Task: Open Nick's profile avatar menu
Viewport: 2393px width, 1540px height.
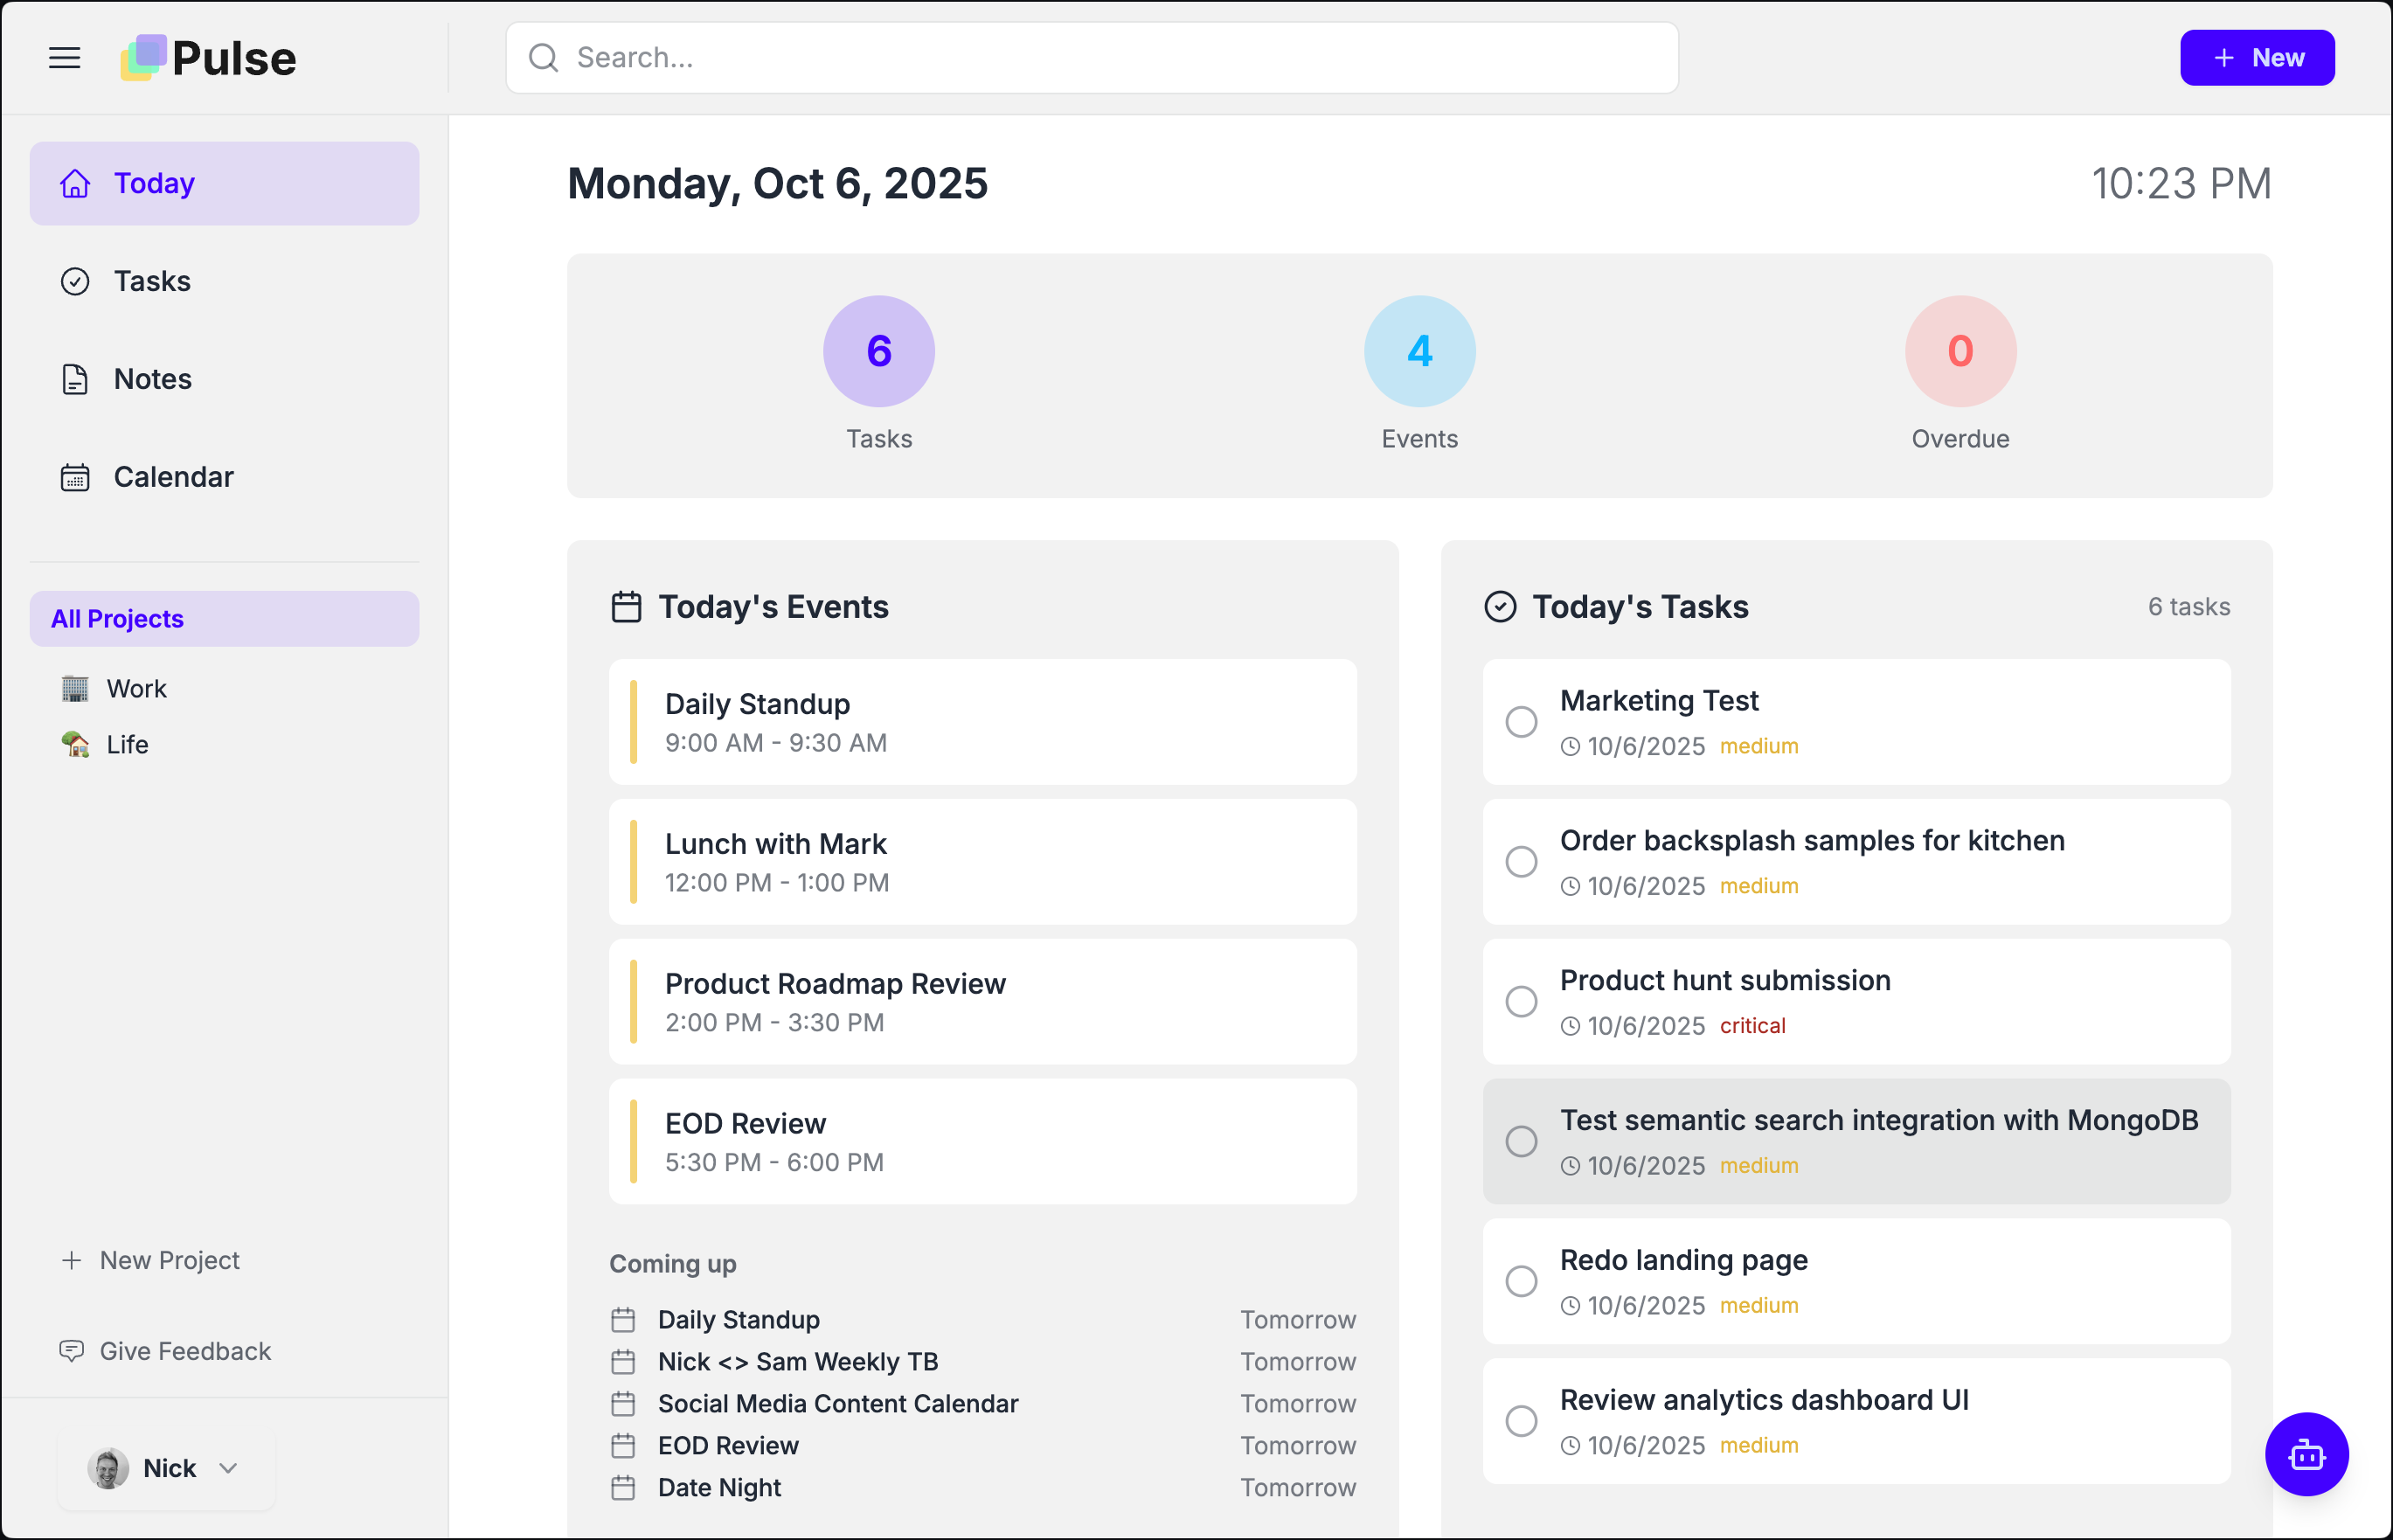Action: click(108, 1468)
